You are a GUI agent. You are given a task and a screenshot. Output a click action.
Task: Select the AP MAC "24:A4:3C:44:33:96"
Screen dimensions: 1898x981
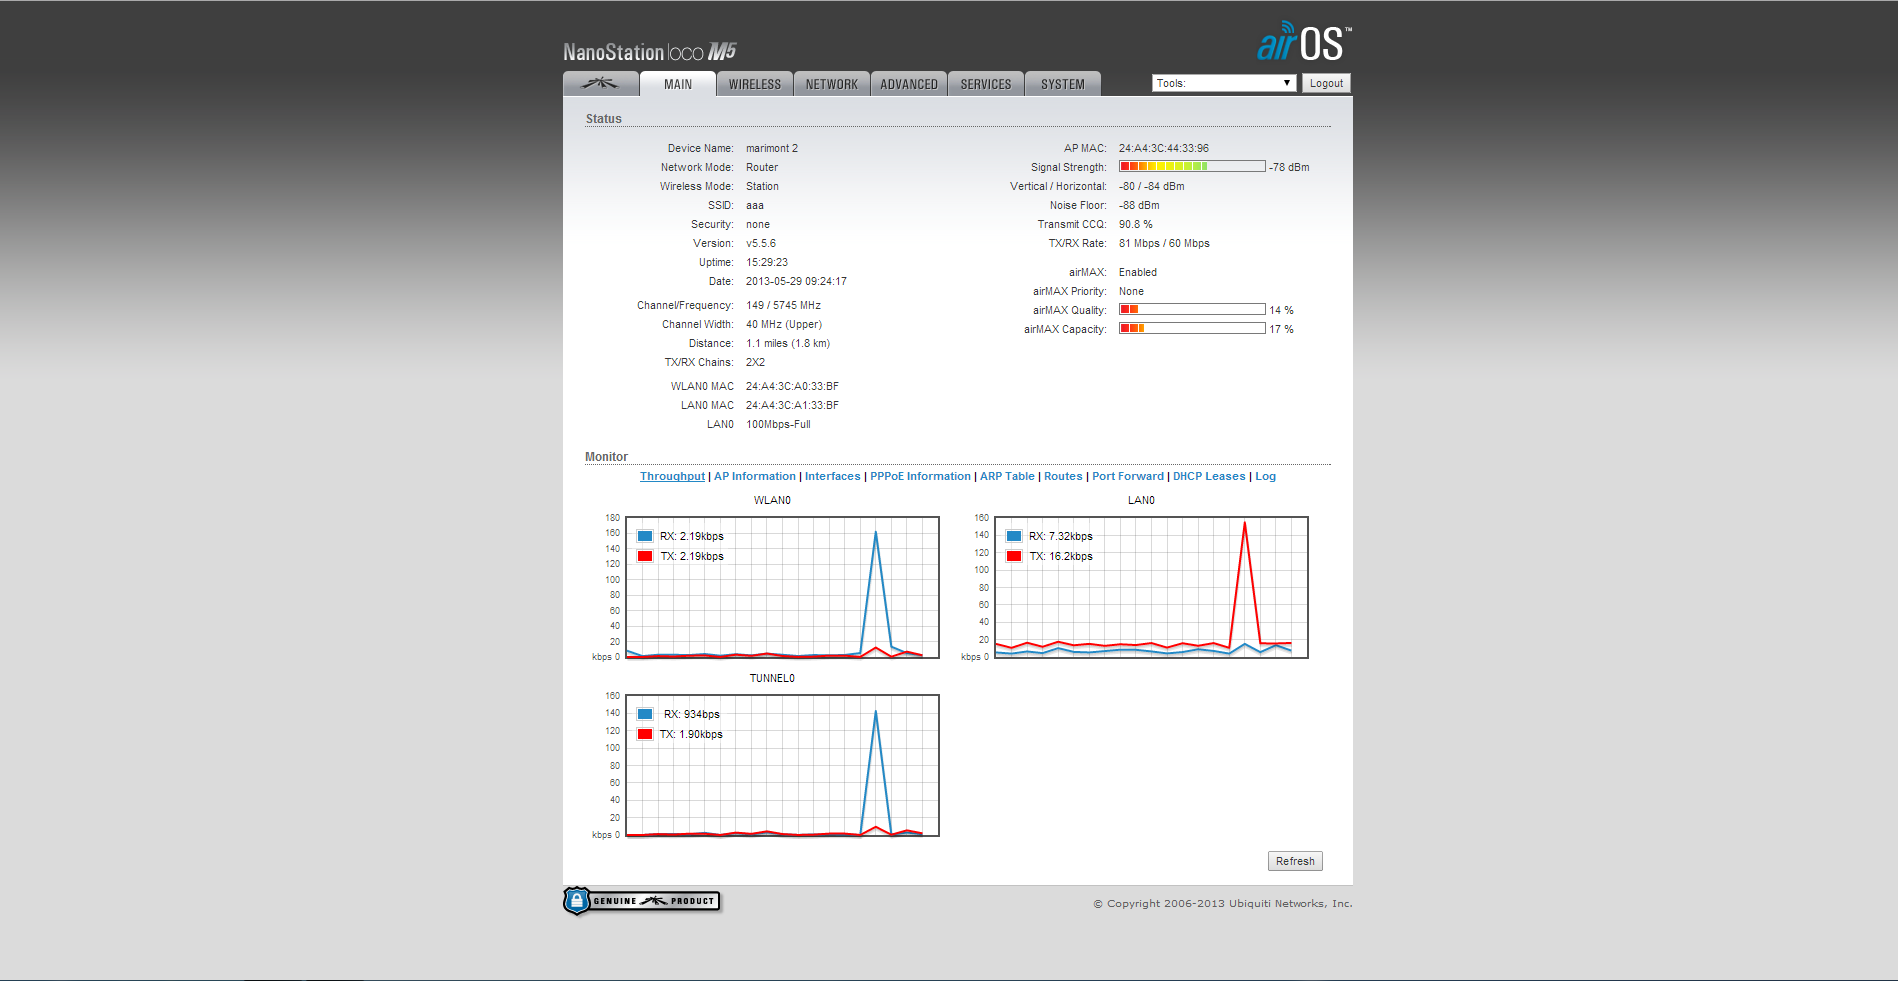[1164, 148]
